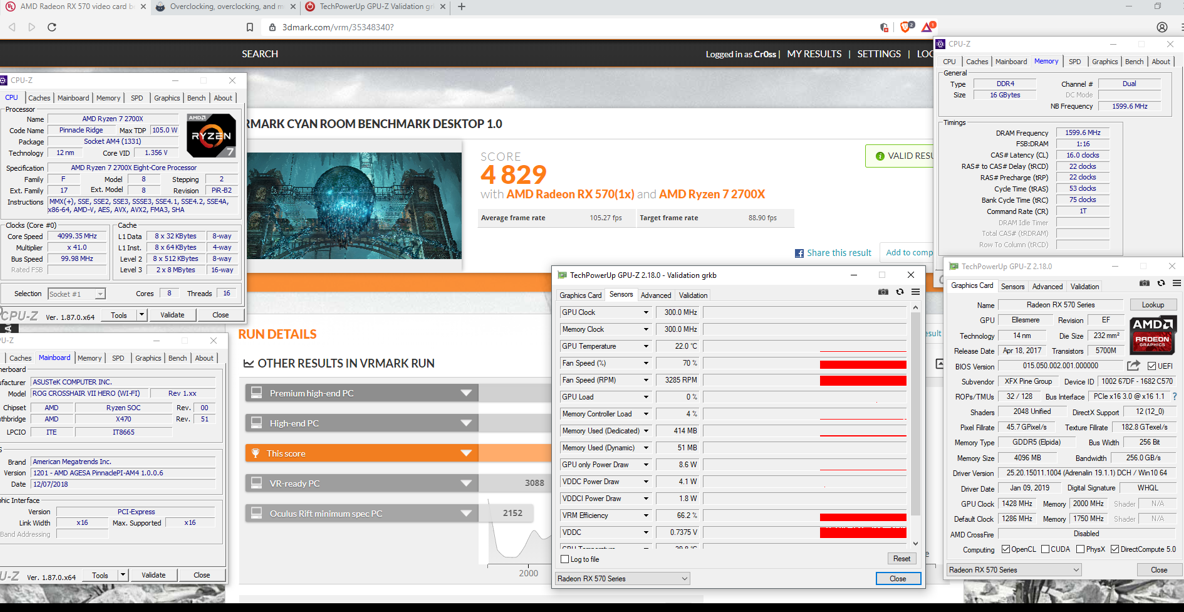Click SEARCH in the 3DMark header
Viewport: 1184px width, 612px height.
click(260, 54)
